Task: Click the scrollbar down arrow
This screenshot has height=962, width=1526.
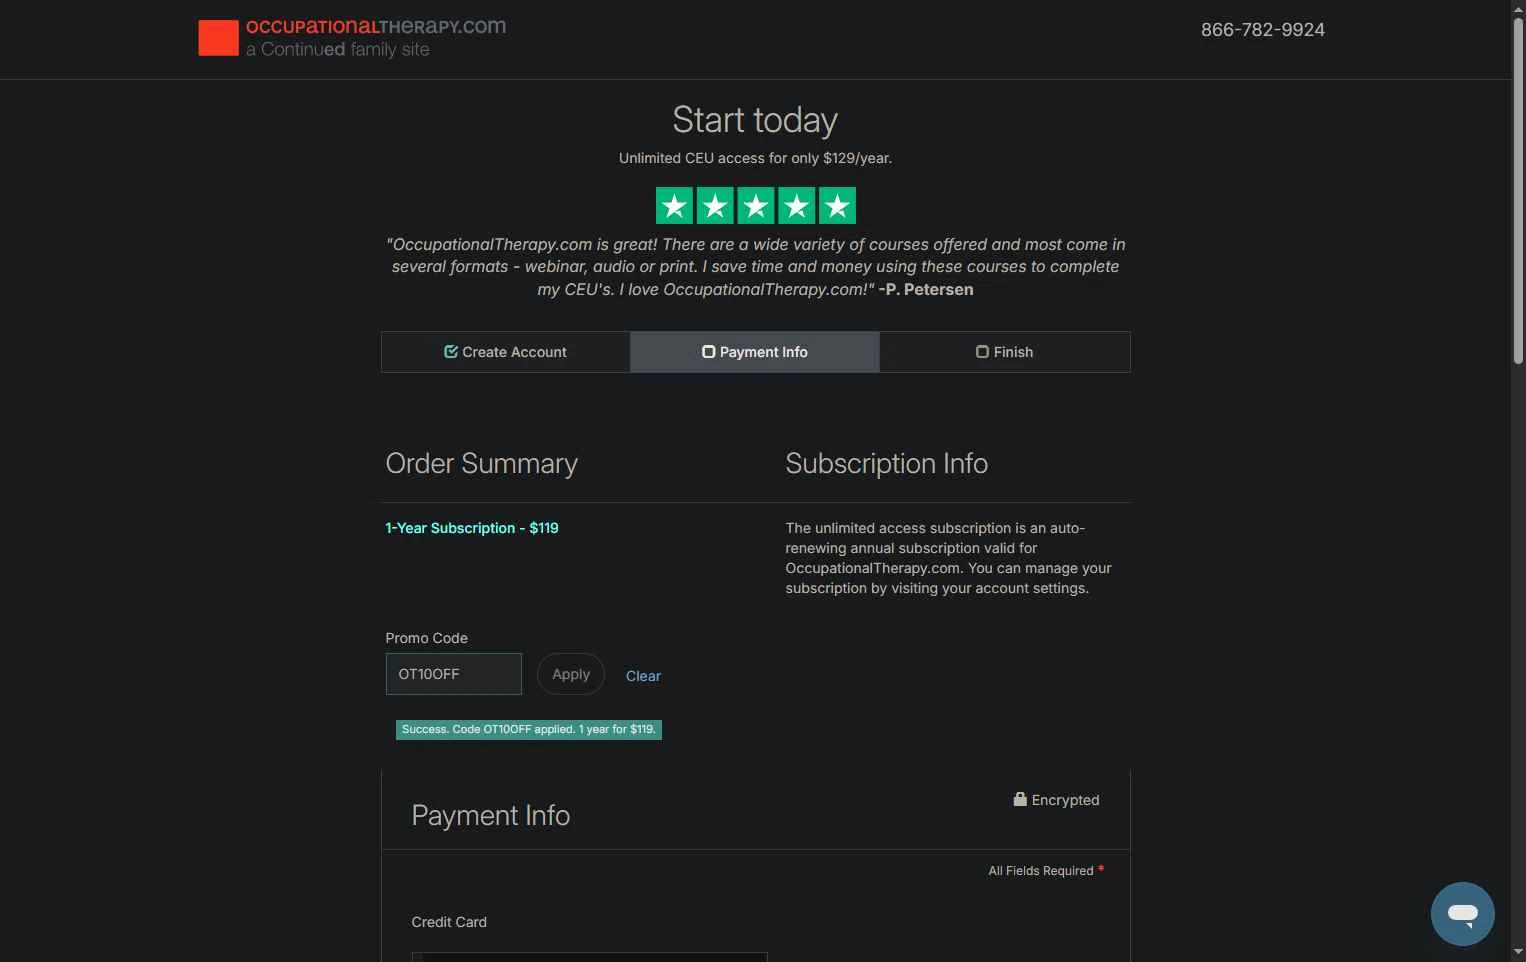Action: [x=1518, y=953]
